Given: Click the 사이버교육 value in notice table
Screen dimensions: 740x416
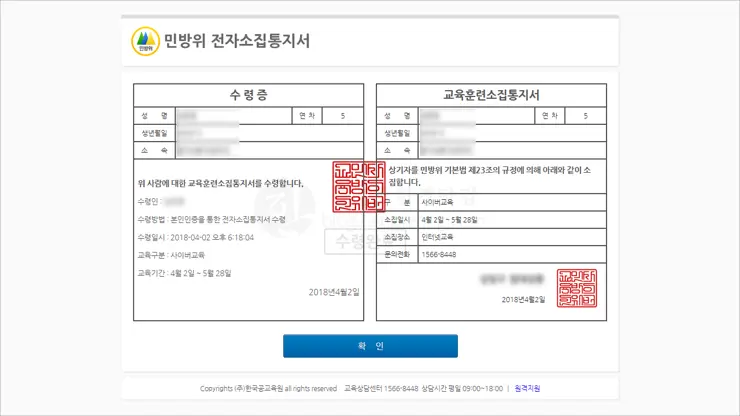Looking at the screenshot, I should click(x=437, y=202).
